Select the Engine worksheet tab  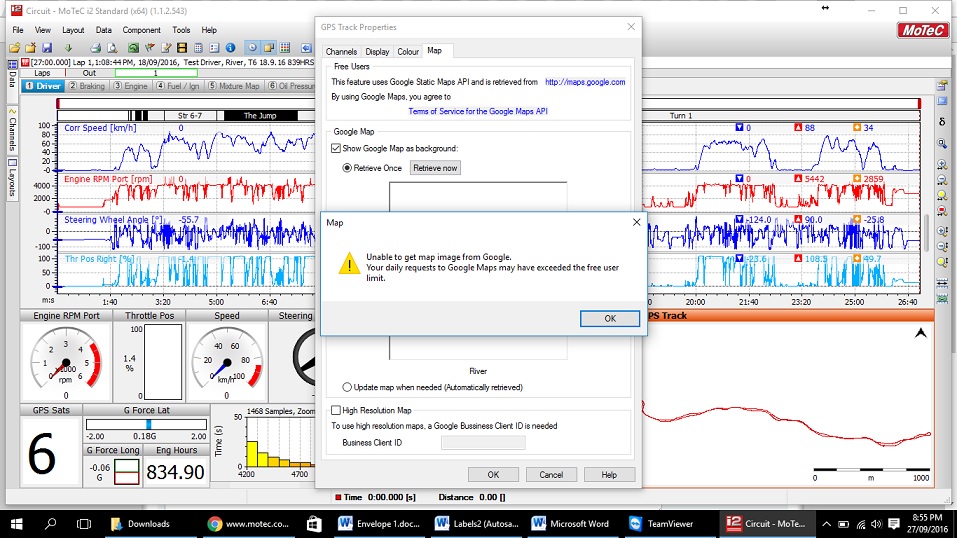[x=130, y=86]
